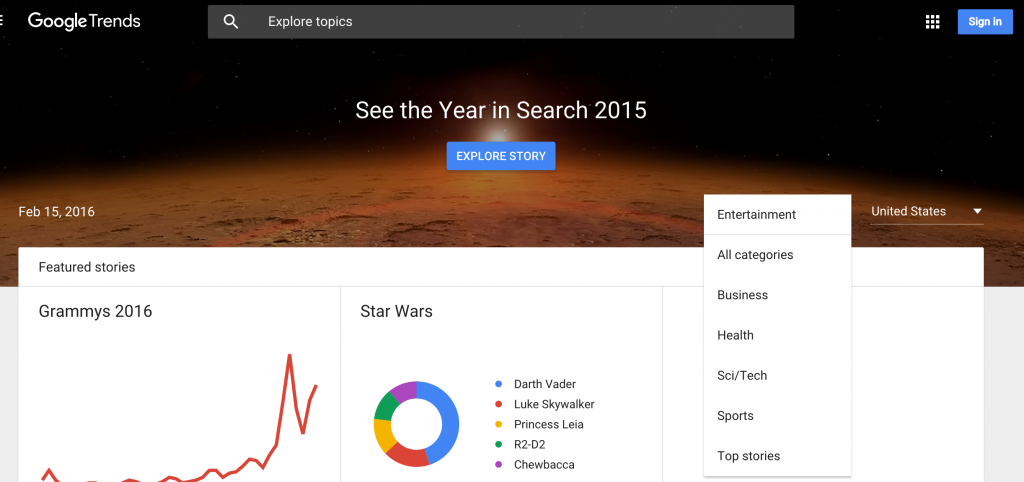Click the Feb 15, 2016 date
The image size is (1024, 482).
[x=56, y=212]
